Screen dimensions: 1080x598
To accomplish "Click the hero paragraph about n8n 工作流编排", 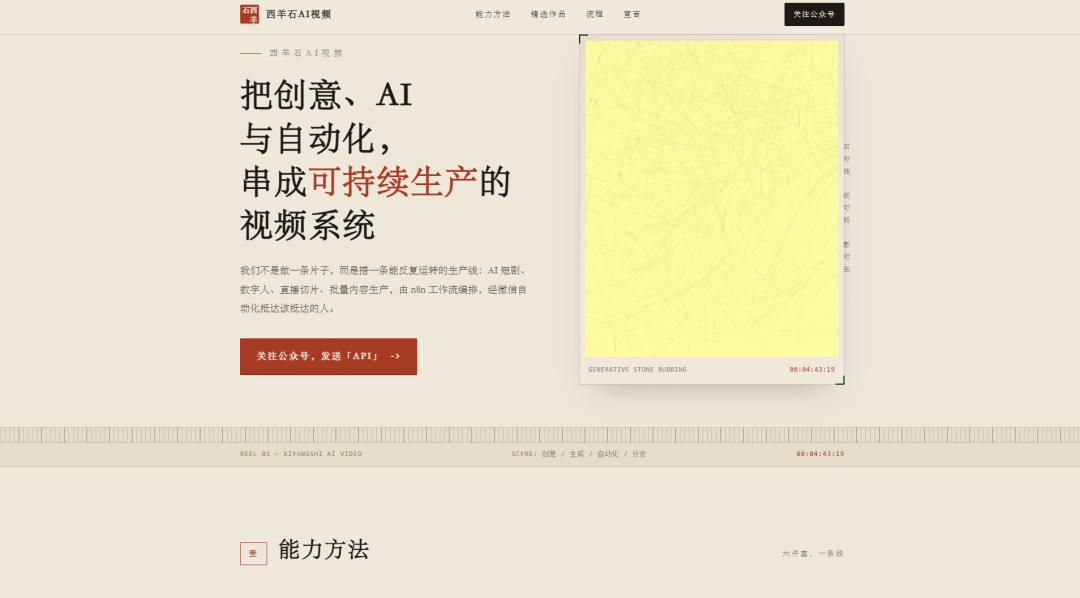I will point(384,289).
